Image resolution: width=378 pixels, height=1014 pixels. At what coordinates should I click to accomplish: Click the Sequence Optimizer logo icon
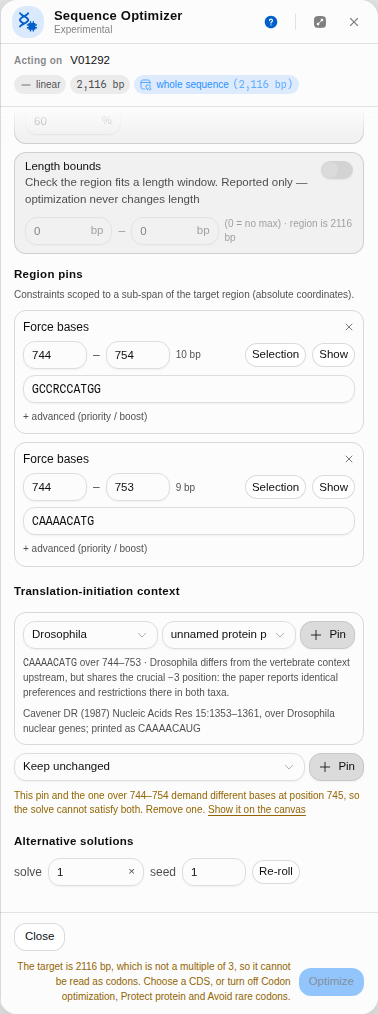[28, 22]
